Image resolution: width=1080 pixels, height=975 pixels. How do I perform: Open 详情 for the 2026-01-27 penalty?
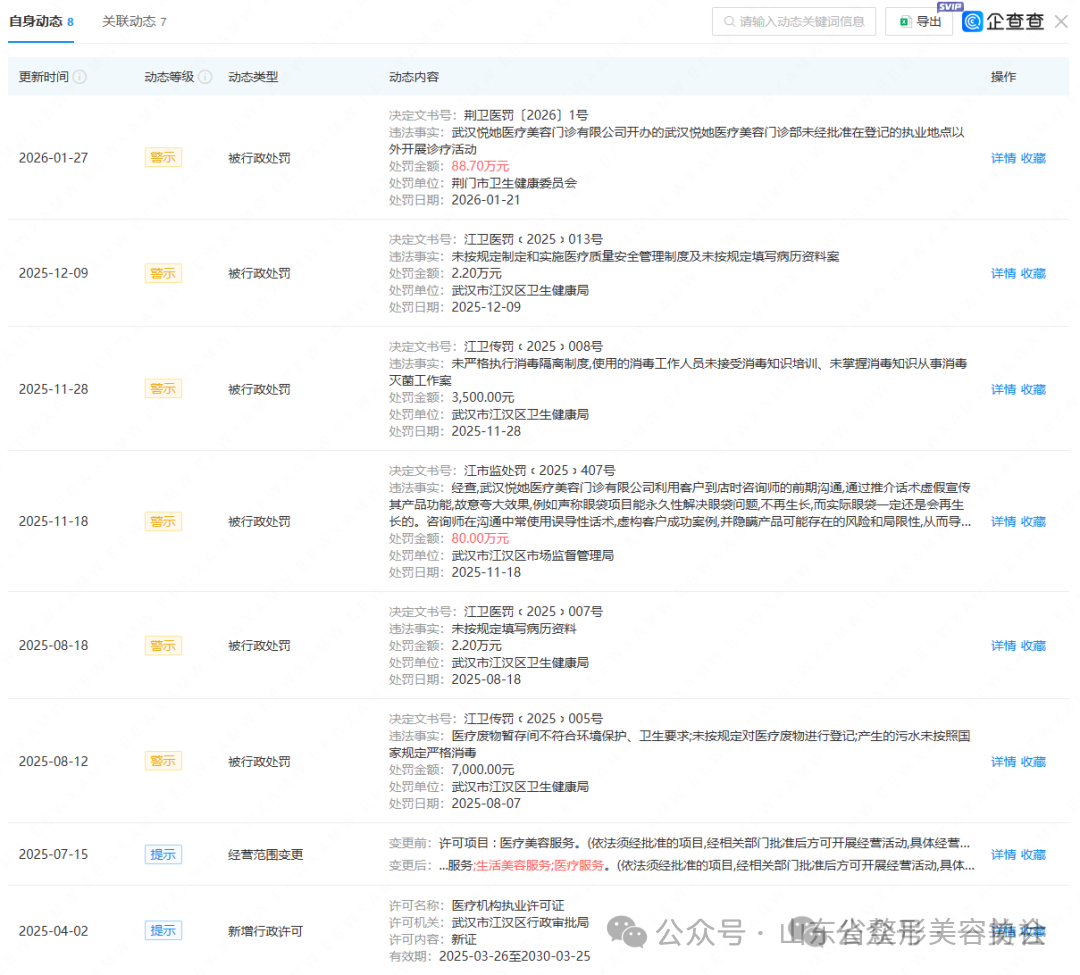tap(1003, 158)
